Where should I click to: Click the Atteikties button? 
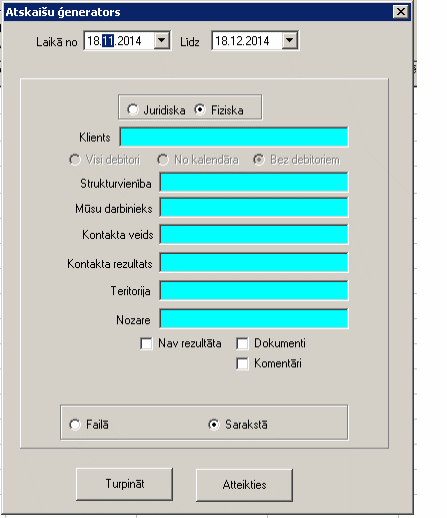tap(244, 485)
